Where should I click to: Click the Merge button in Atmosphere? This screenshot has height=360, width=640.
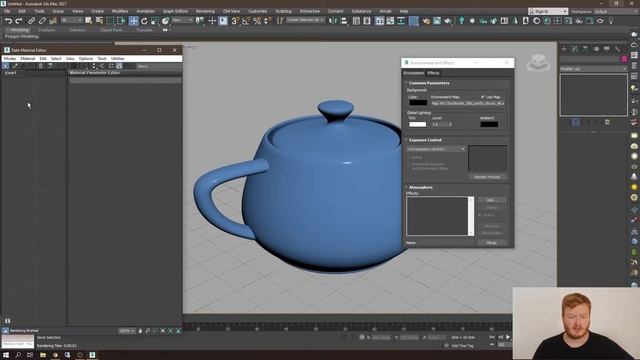coord(492,243)
